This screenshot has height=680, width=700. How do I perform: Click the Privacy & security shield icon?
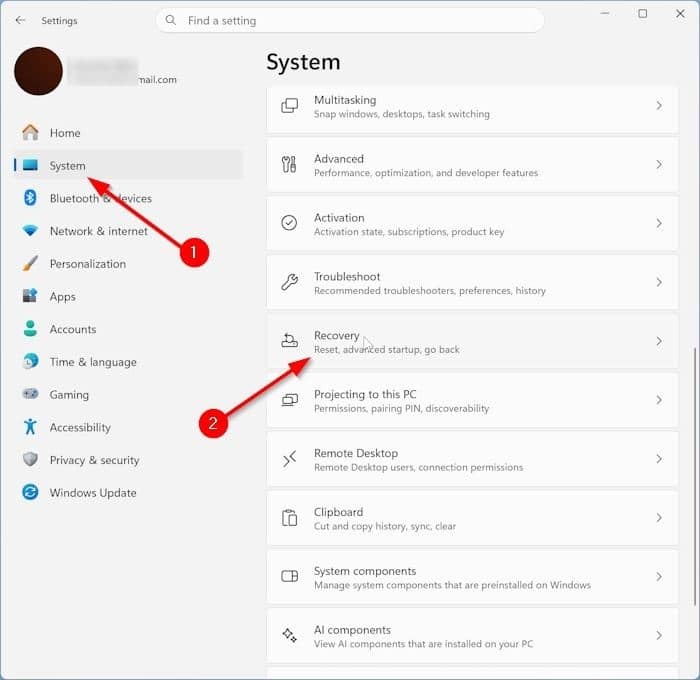[30, 459]
